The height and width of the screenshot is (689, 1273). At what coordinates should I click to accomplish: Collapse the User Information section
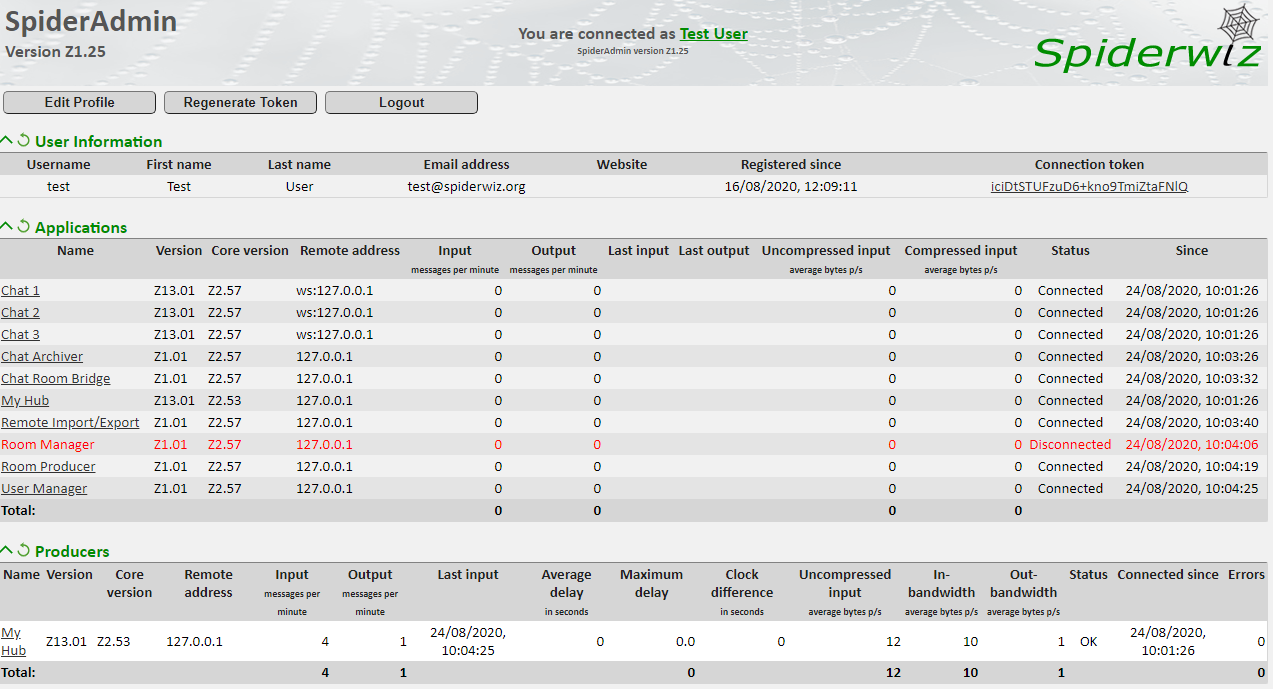[x=7, y=141]
